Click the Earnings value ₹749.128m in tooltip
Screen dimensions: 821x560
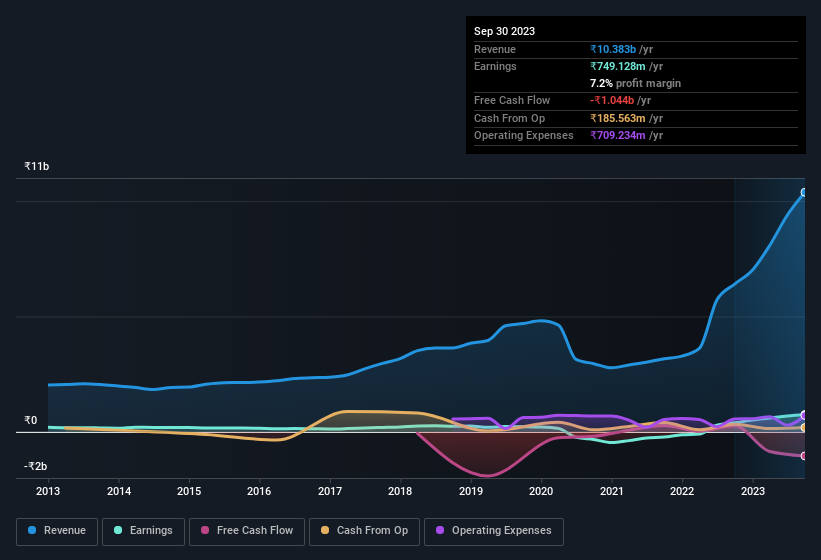coord(626,66)
